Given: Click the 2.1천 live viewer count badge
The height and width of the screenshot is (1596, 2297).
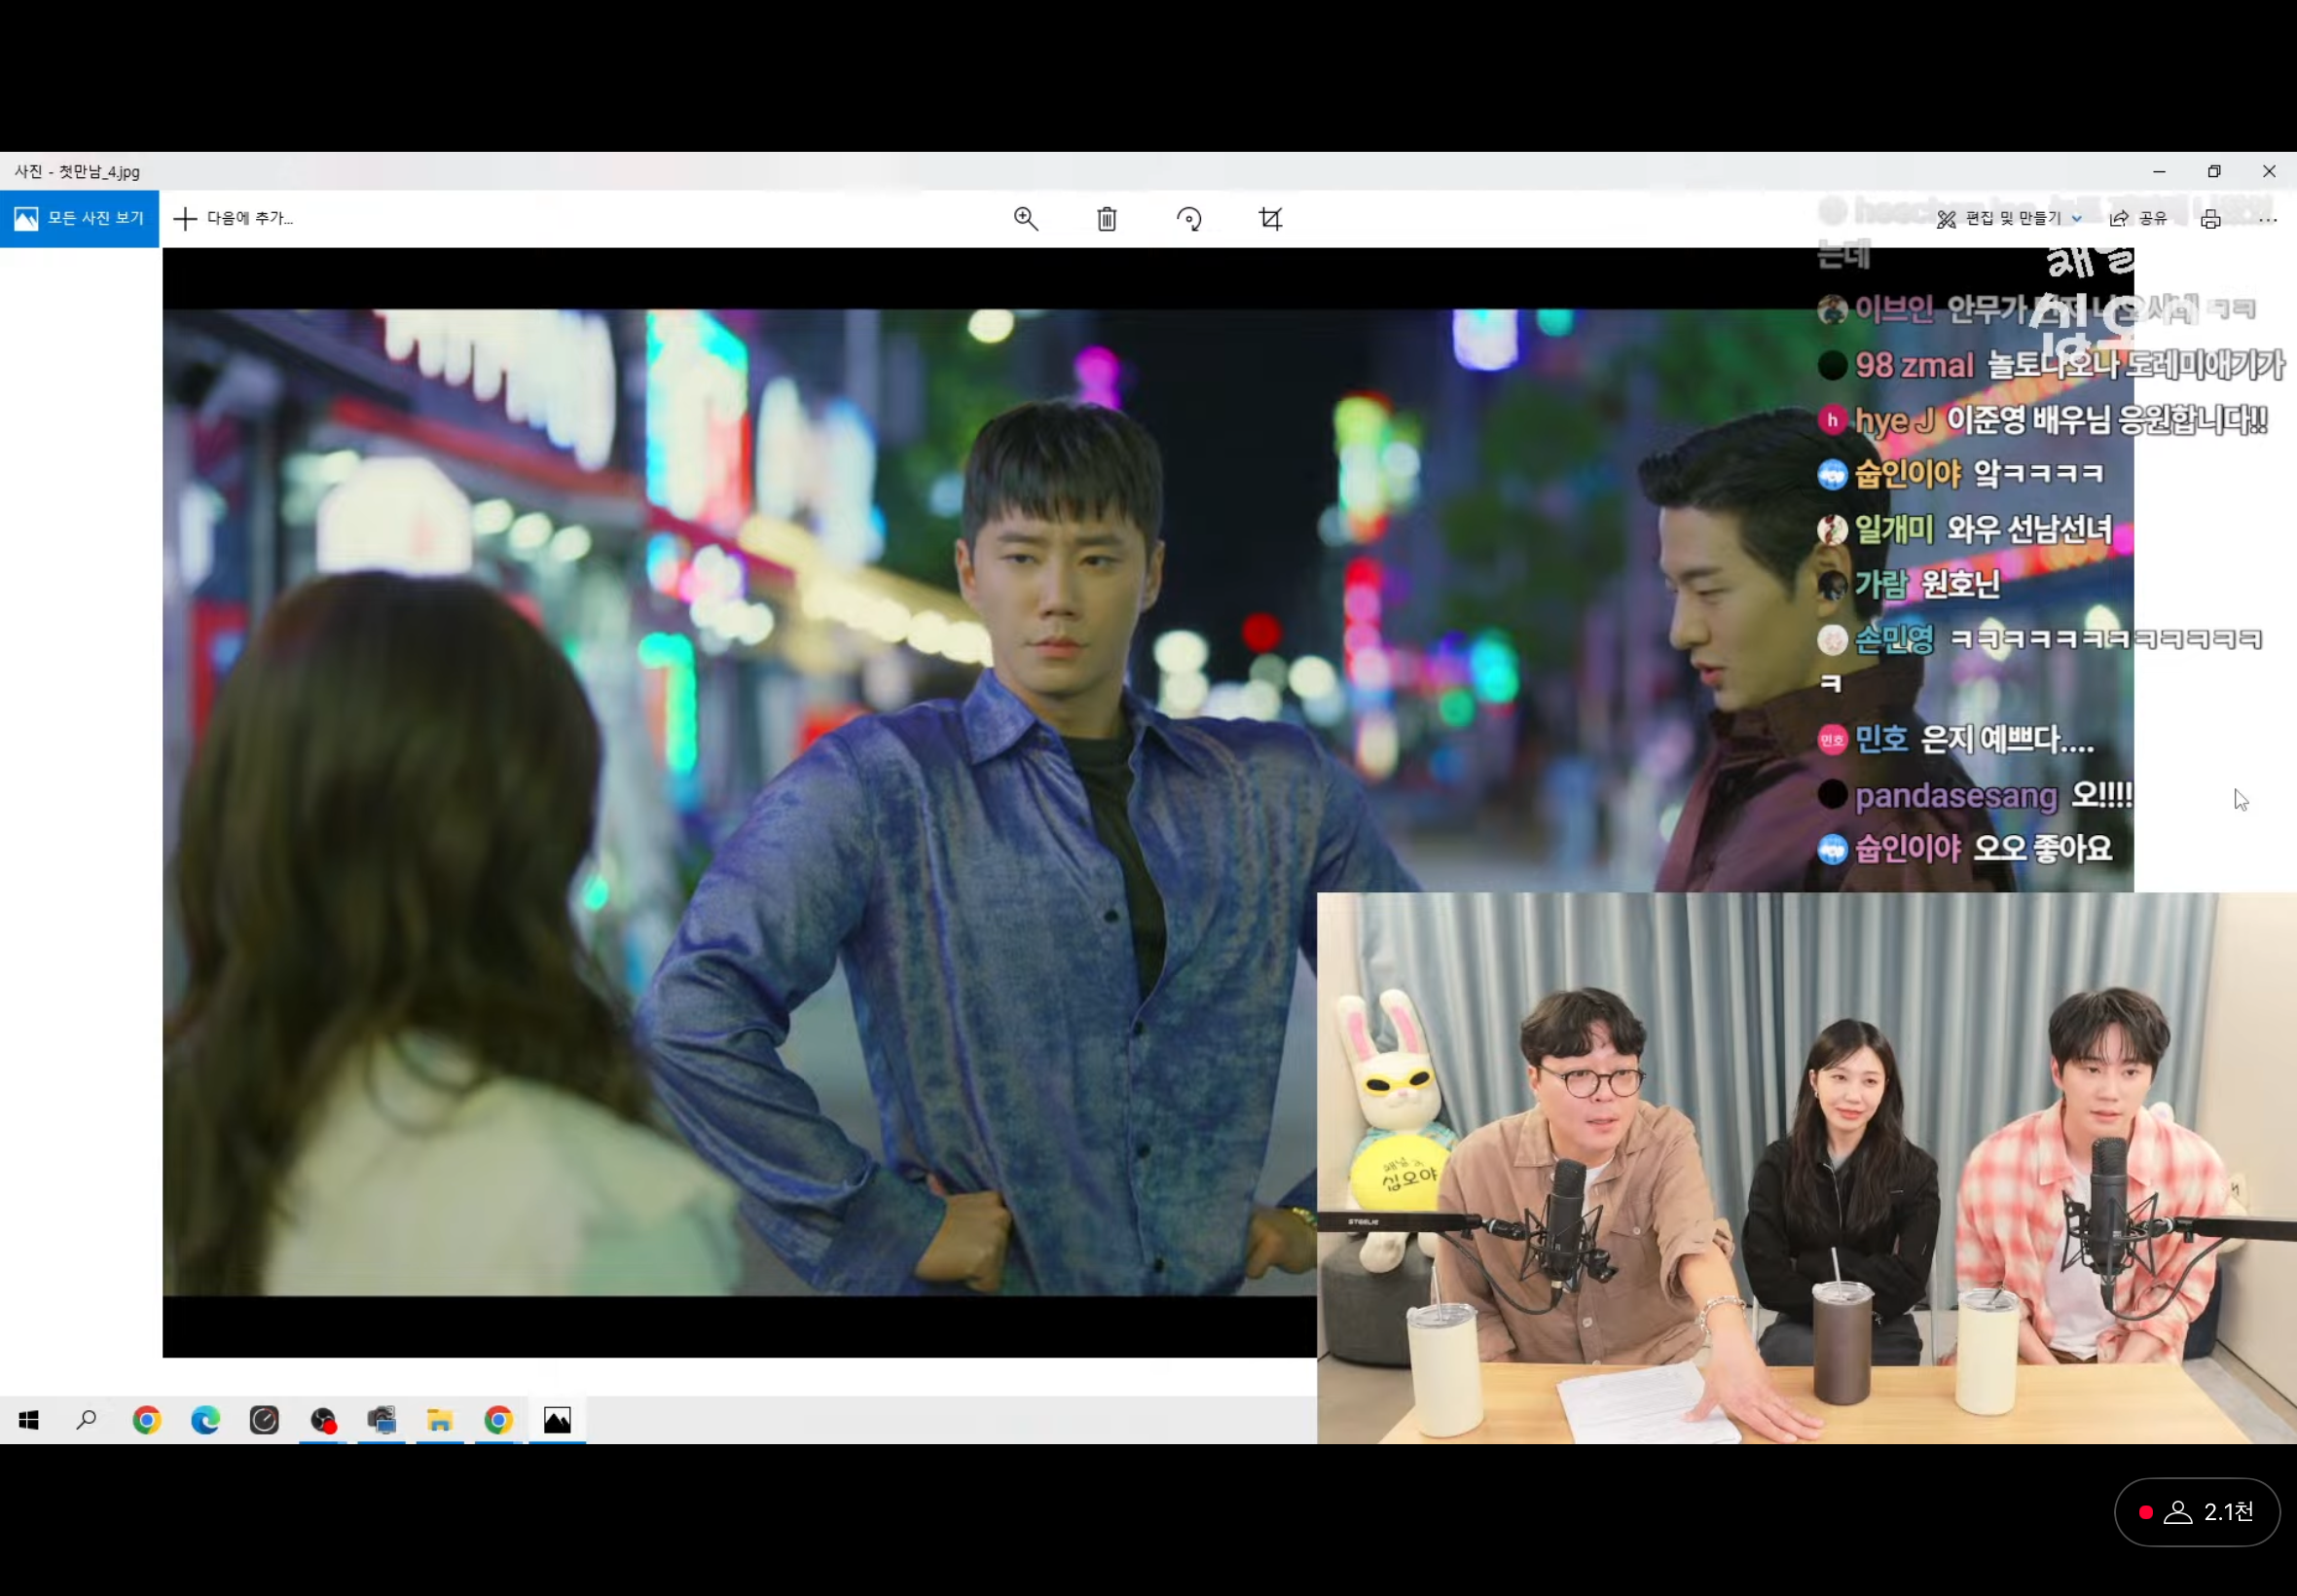Looking at the screenshot, I should pyautogui.click(x=2197, y=1511).
